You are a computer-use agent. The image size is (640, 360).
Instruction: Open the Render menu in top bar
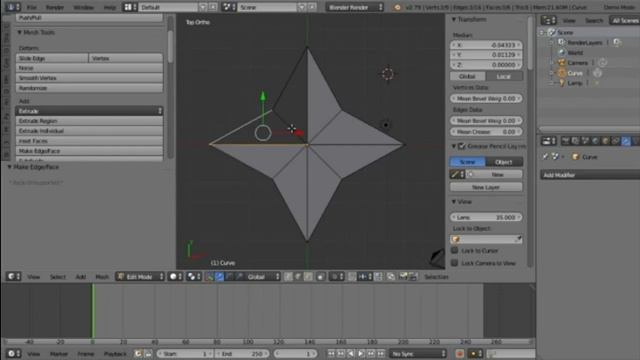(x=55, y=7)
